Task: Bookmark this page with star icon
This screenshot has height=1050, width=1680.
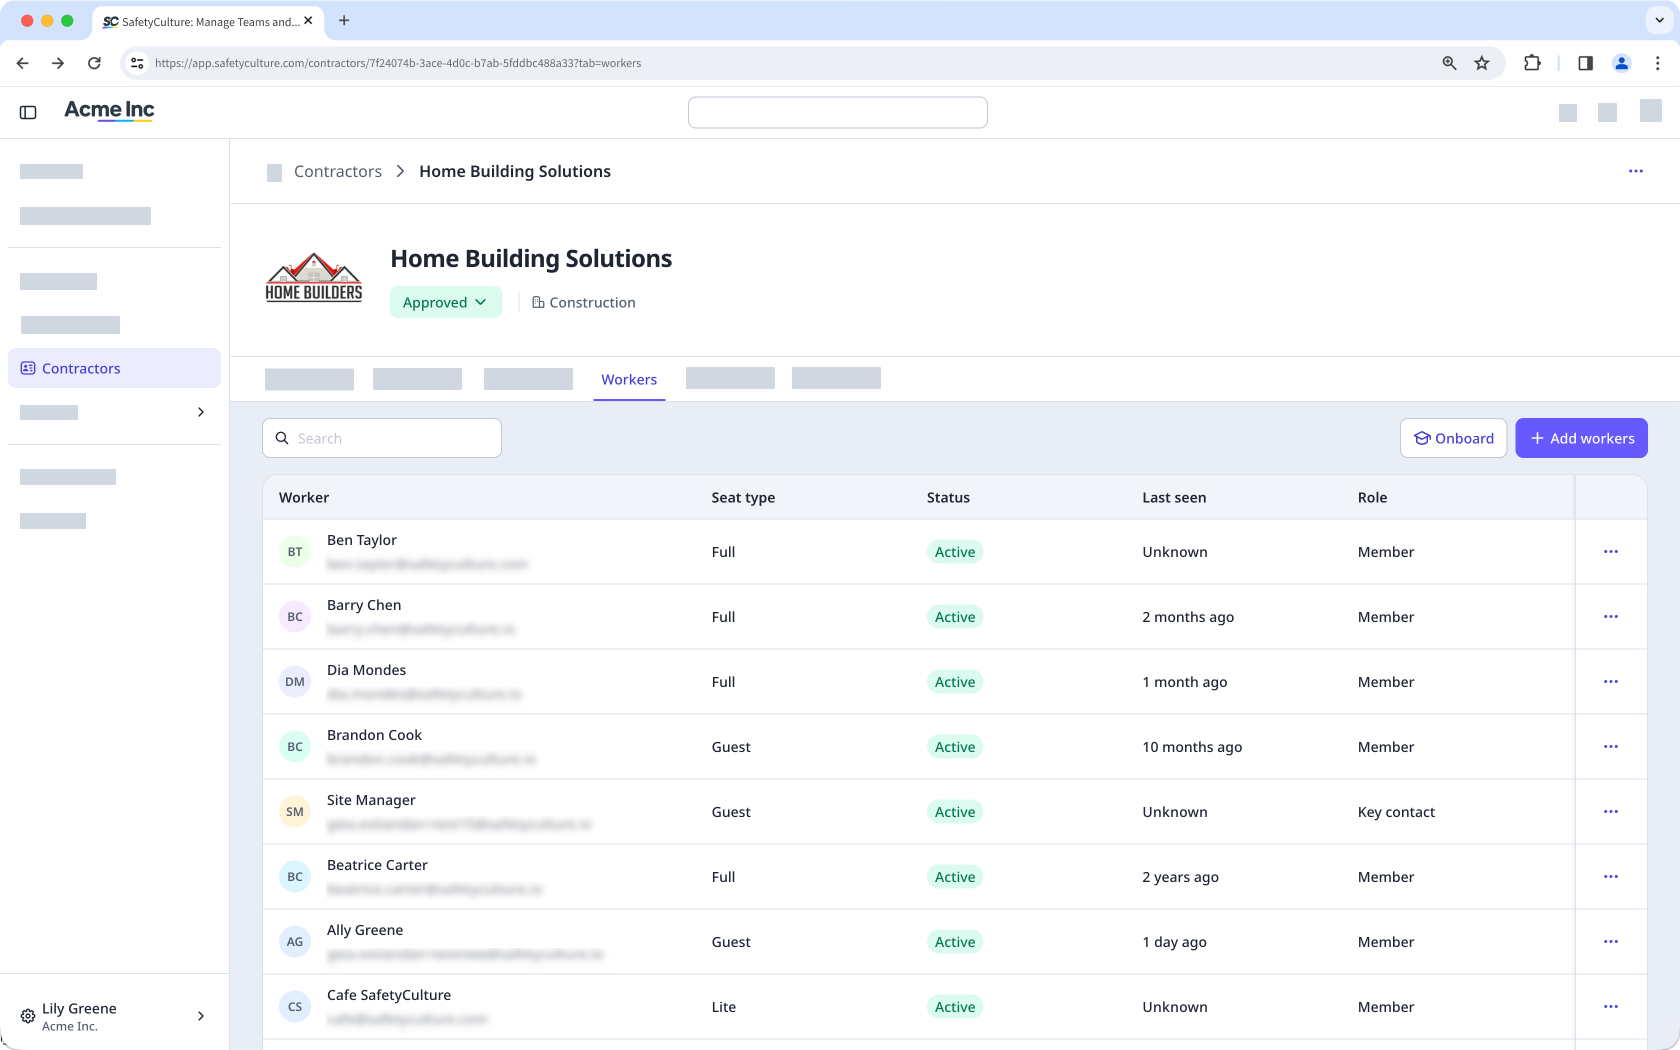Action: tap(1482, 63)
